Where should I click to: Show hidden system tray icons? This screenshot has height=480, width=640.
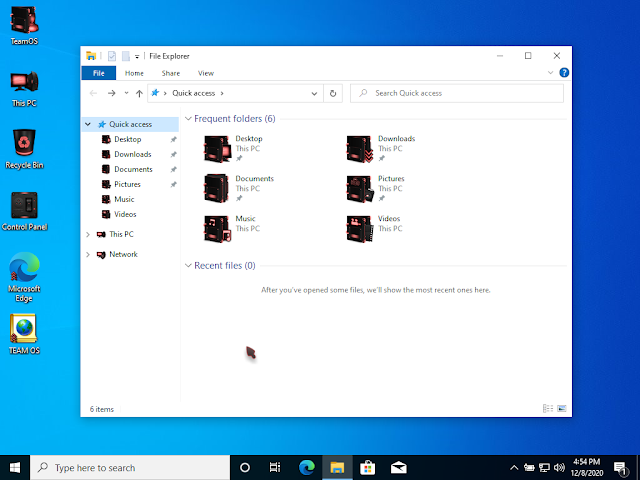point(514,467)
